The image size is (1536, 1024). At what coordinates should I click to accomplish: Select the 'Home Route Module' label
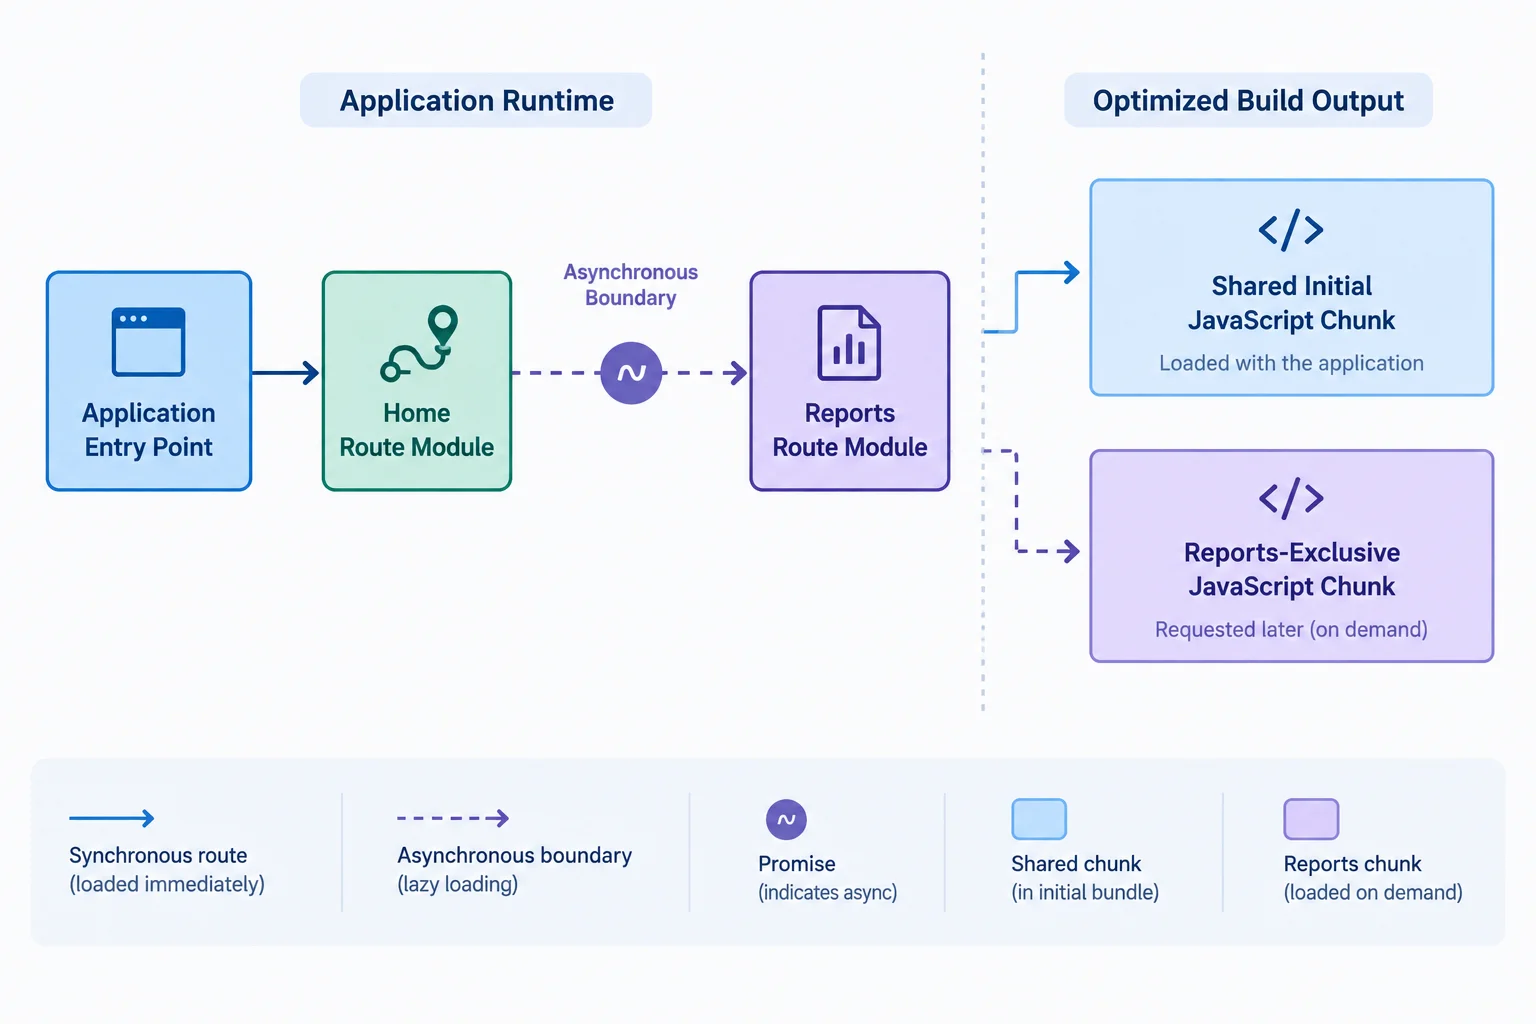click(417, 430)
